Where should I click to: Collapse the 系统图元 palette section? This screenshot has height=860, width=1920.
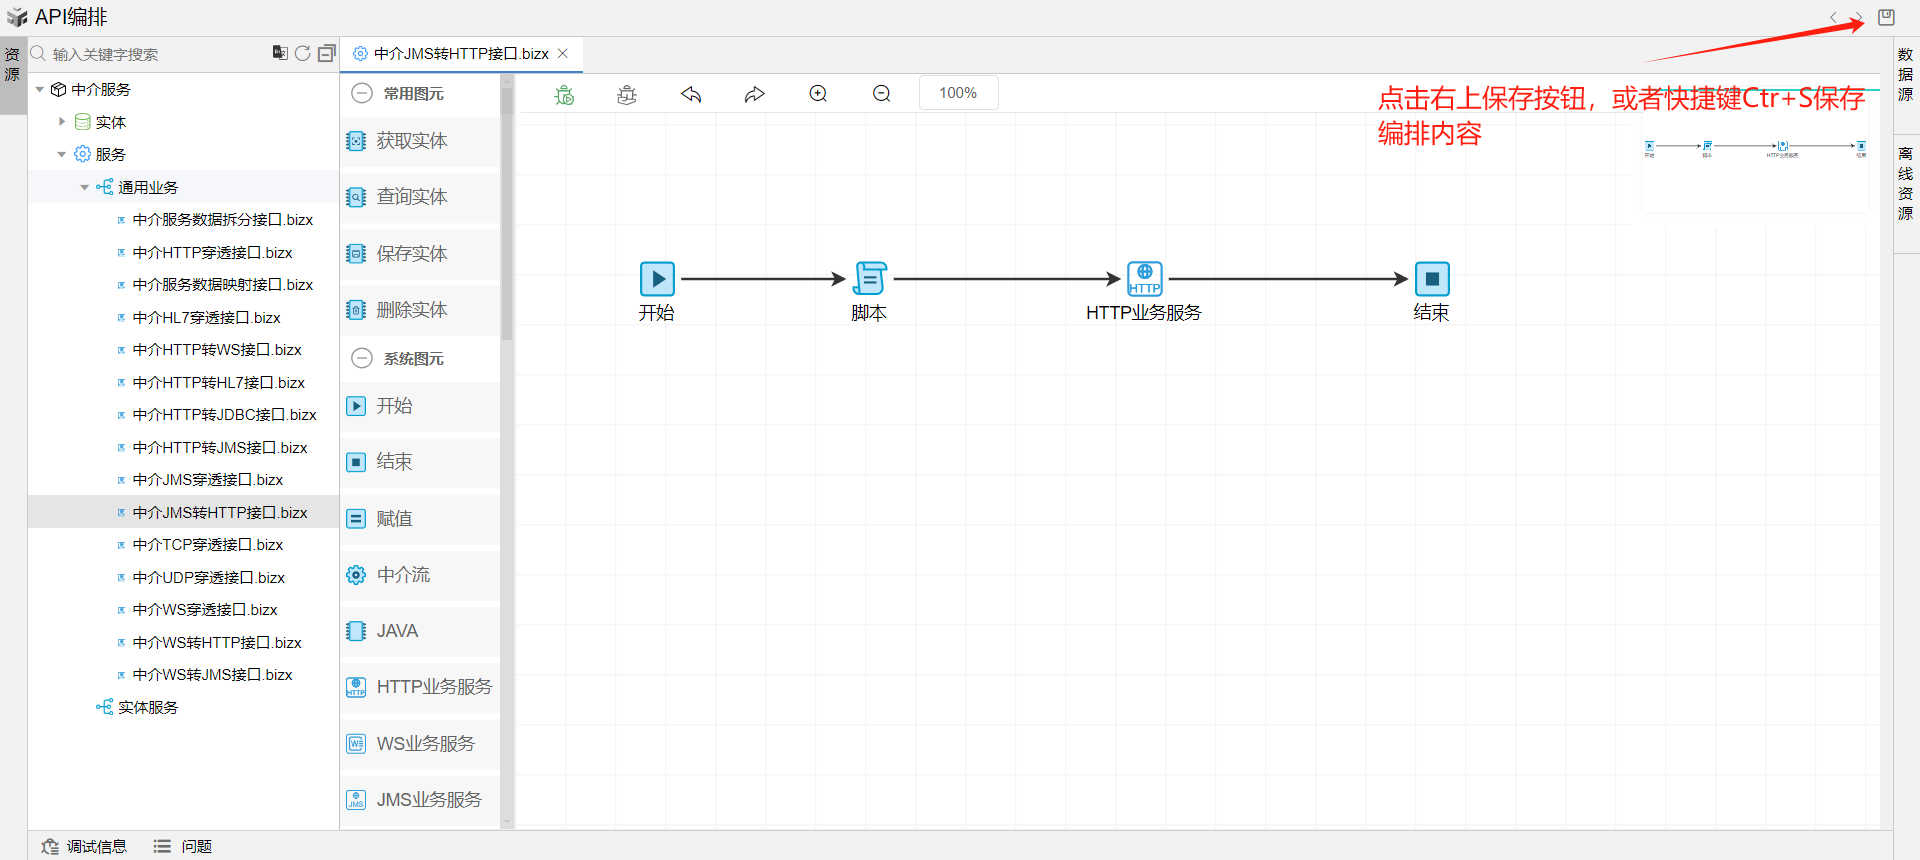(x=362, y=359)
